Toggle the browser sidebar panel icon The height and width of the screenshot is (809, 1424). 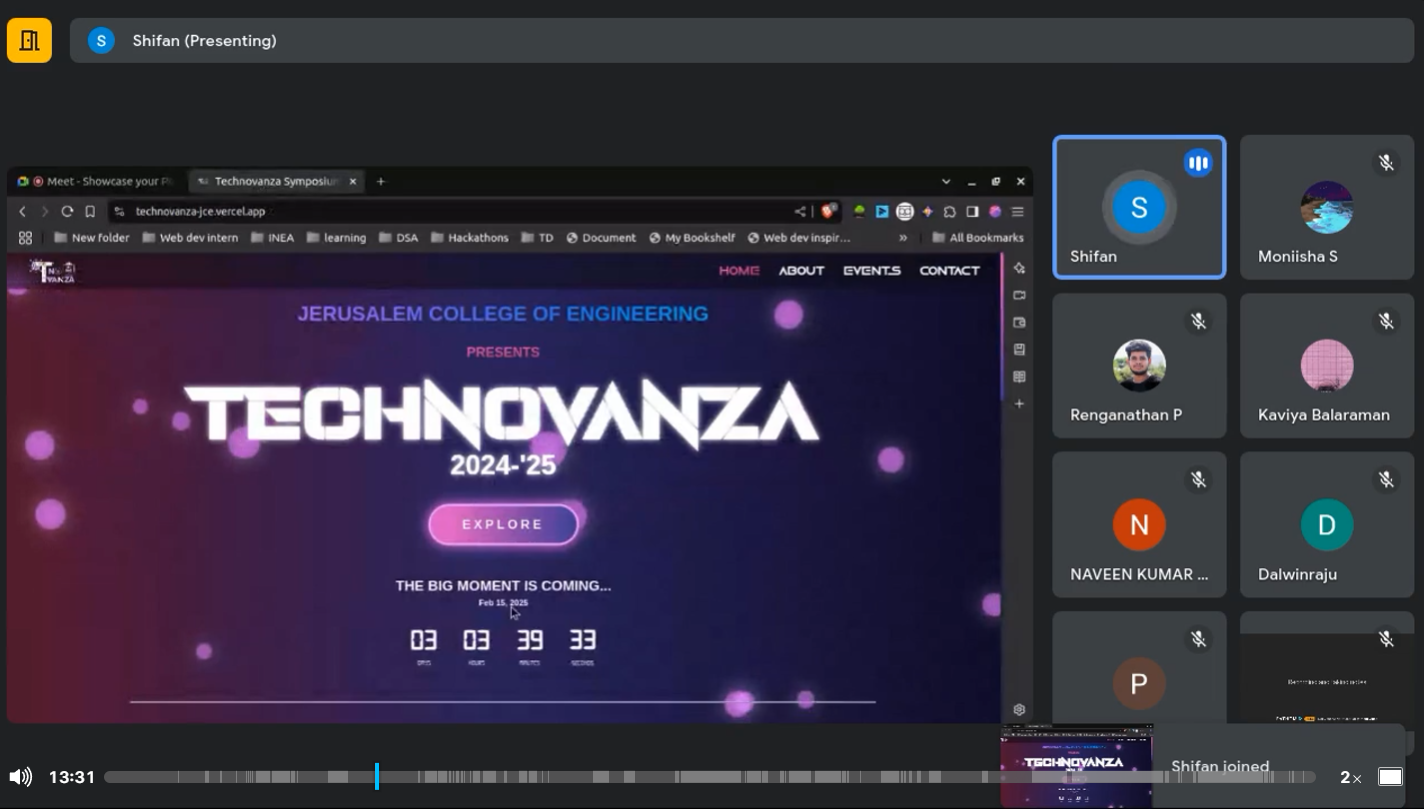(972, 211)
